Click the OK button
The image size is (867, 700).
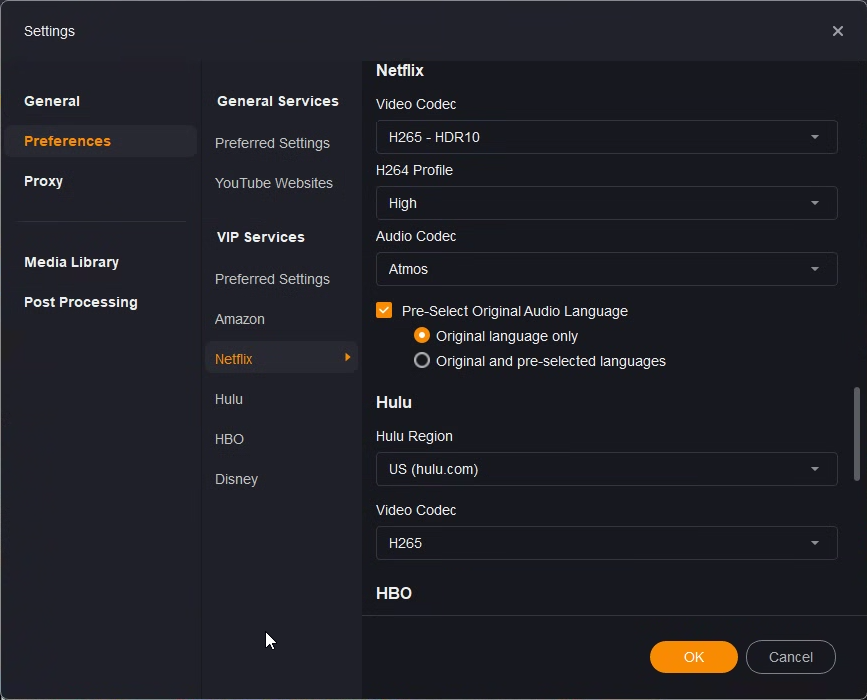tap(694, 657)
